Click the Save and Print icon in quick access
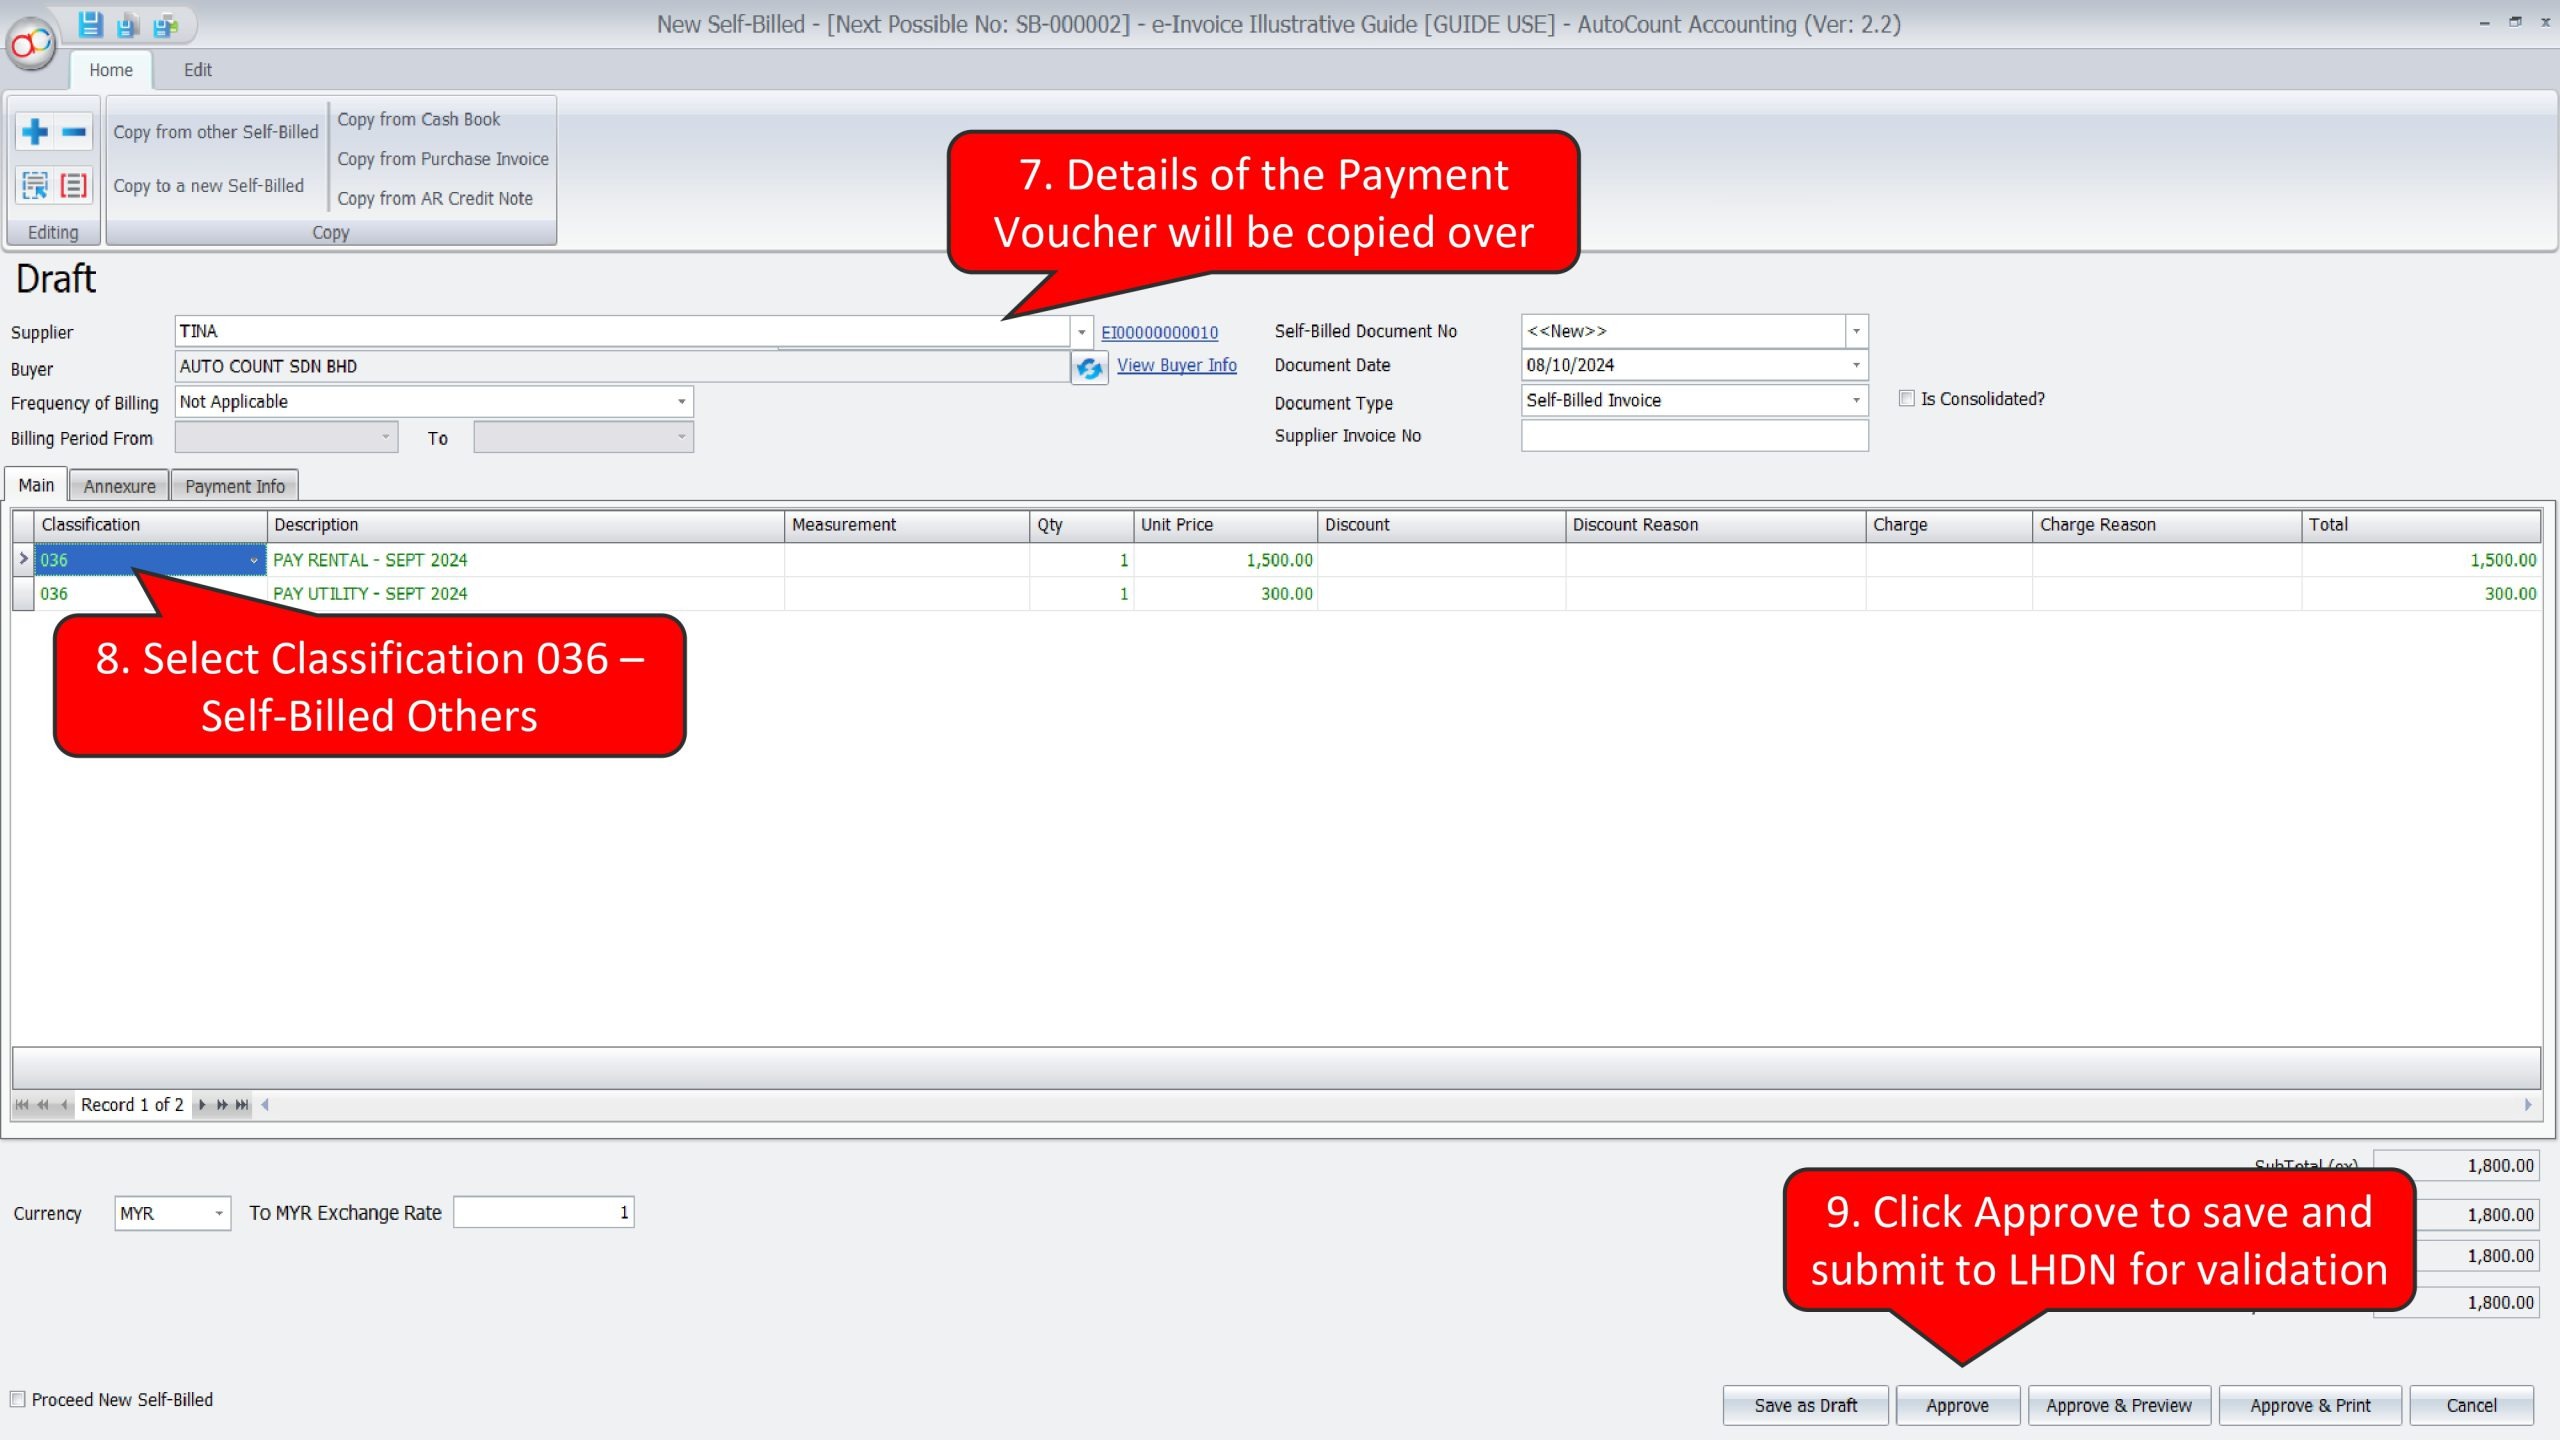2560x1440 pixels. pyautogui.click(x=166, y=24)
